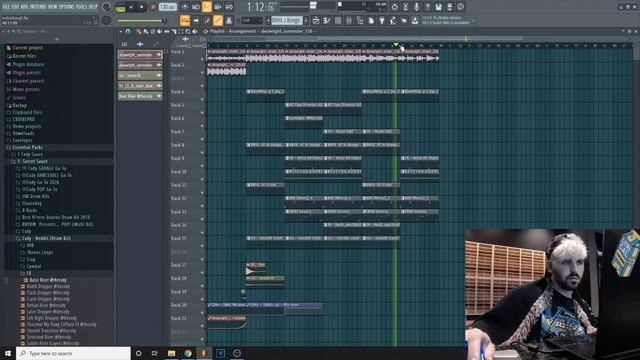
Task: Toggle the highlighted link/multilink controllers icon
Action: tap(218, 20)
